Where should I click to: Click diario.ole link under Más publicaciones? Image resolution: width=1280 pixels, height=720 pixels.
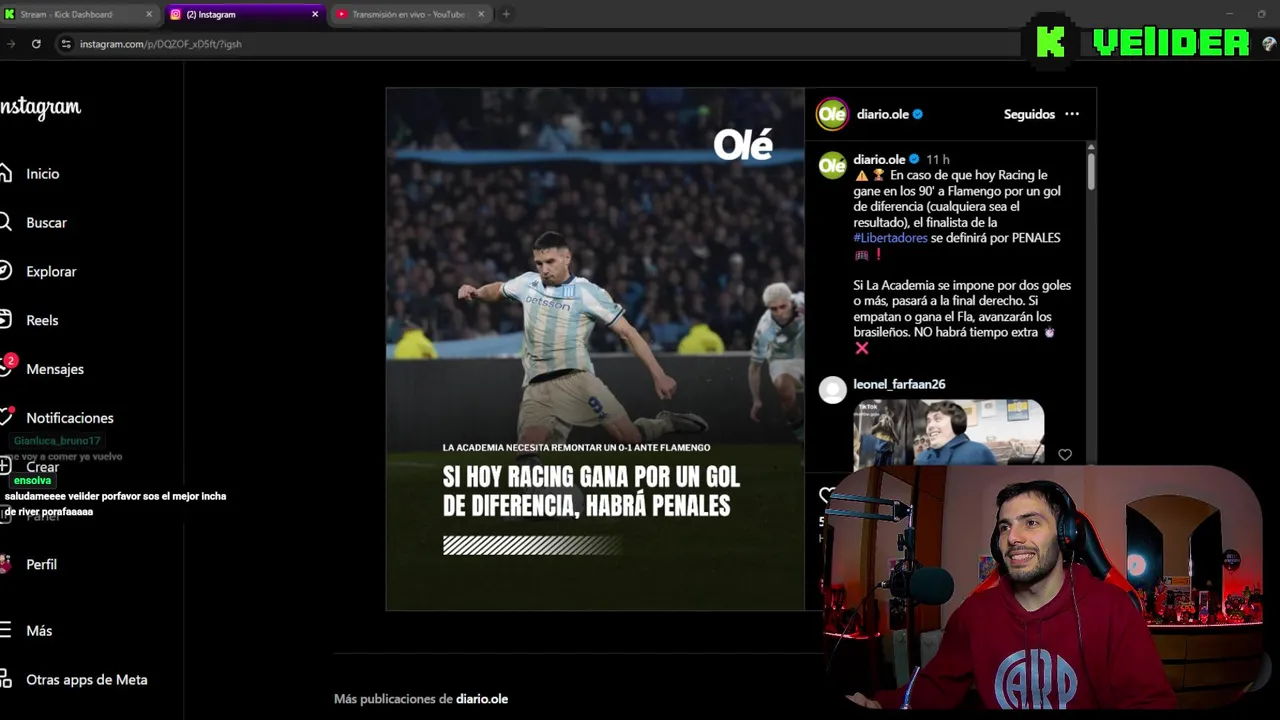pyautogui.click(x=482, y=699)
